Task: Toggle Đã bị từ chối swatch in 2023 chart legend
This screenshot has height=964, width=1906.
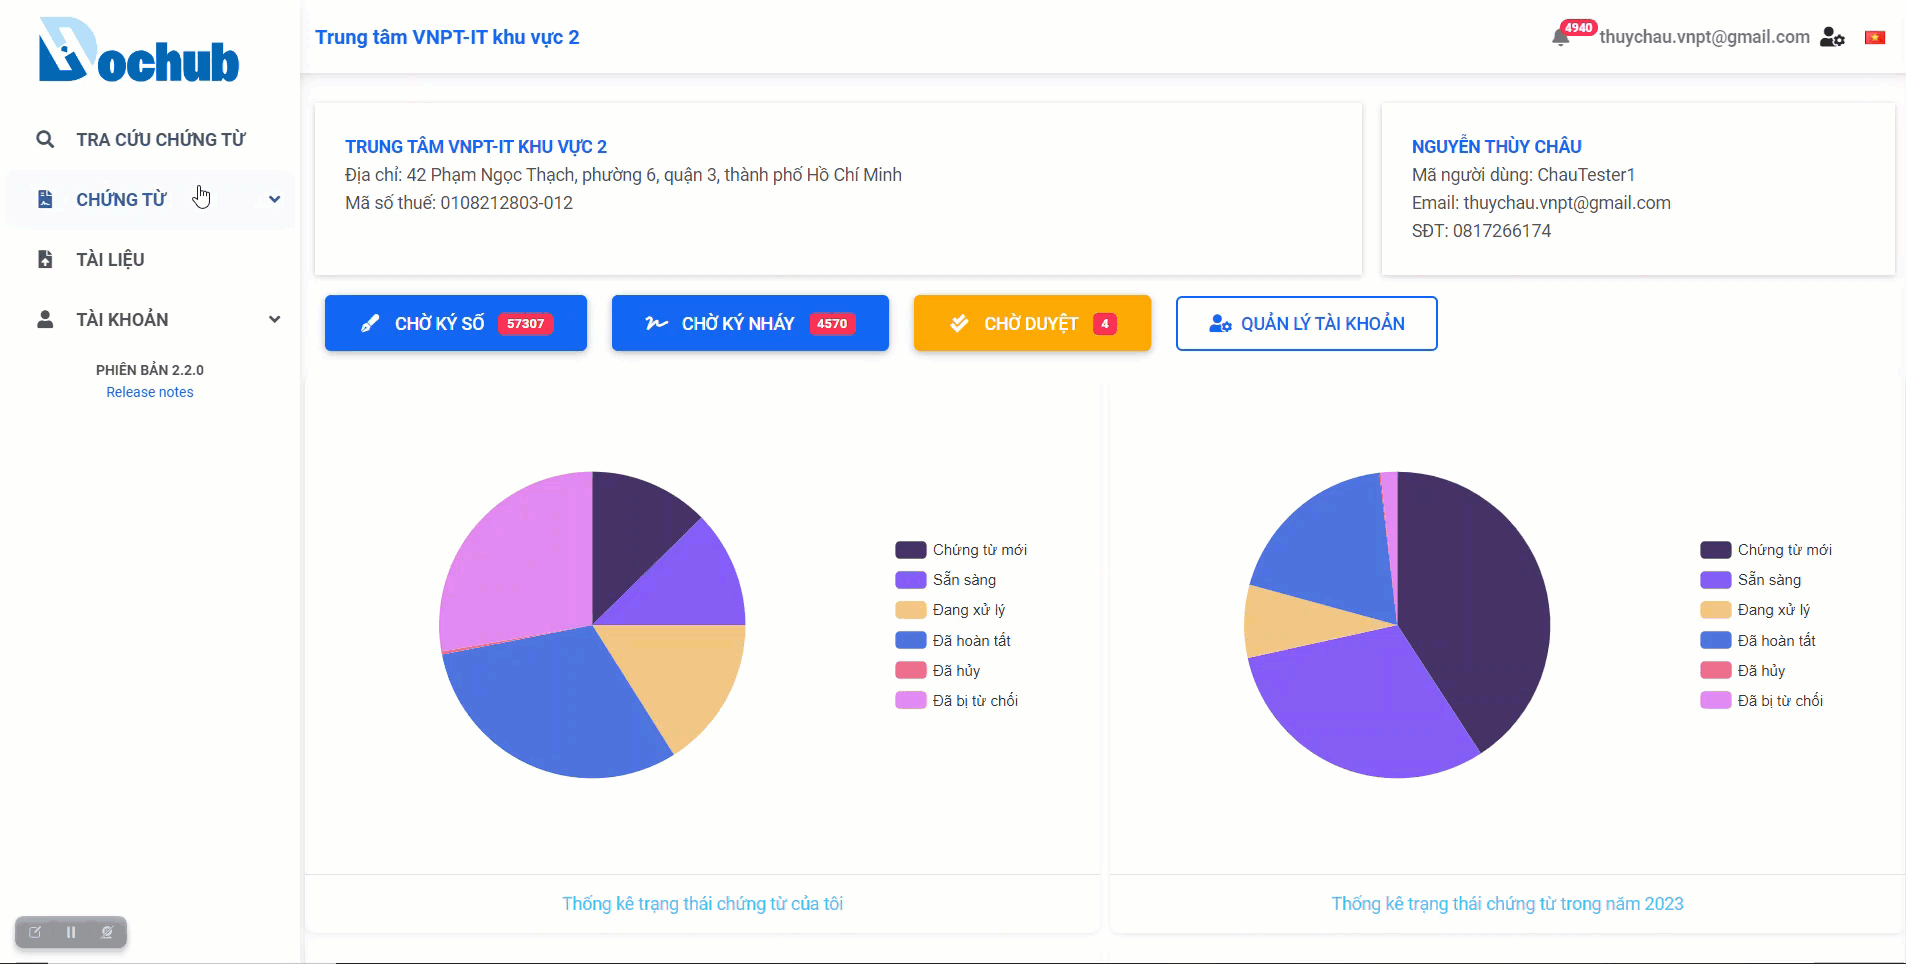Action: [x=1716, y=700]
